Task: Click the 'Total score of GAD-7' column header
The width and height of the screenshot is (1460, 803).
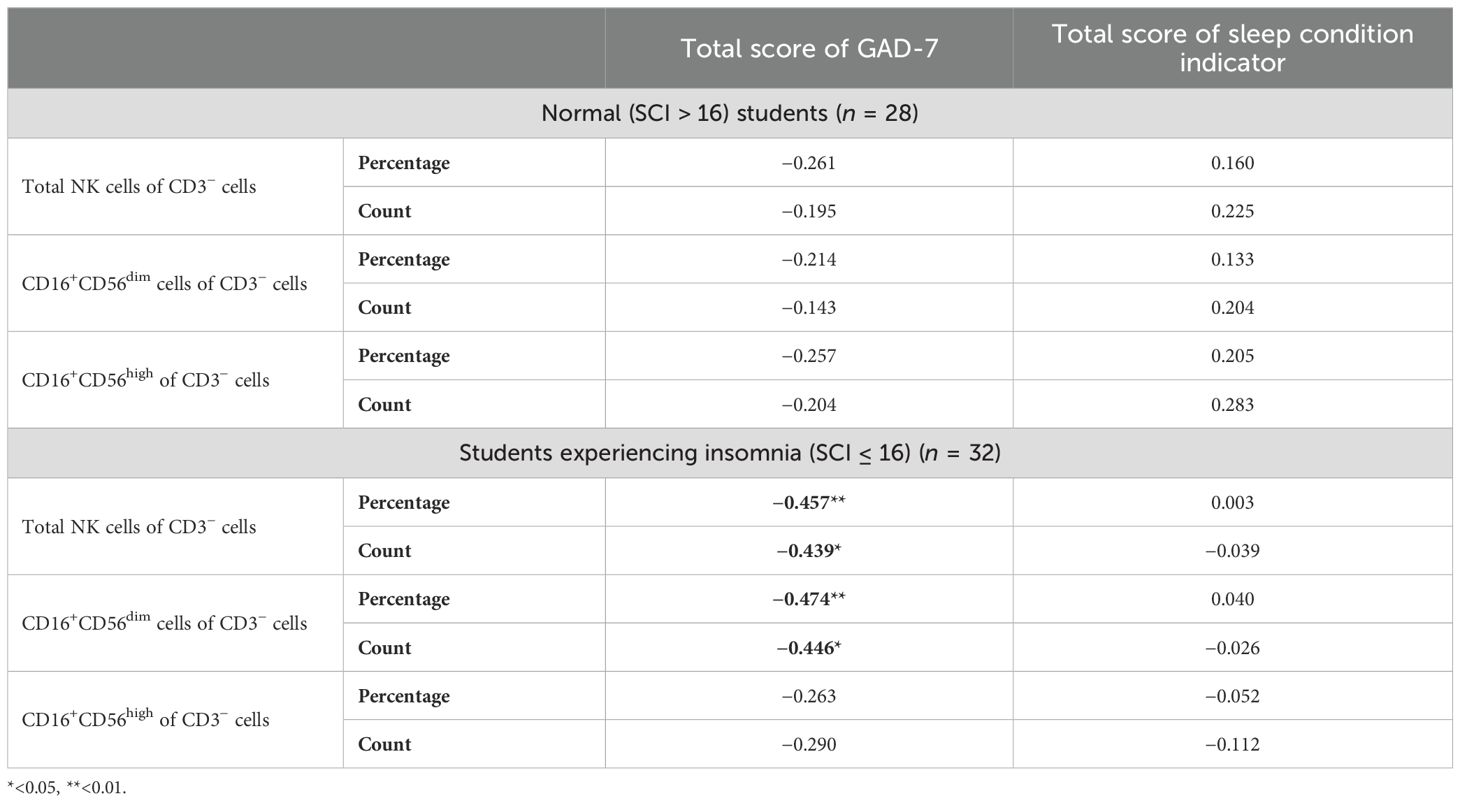Action: [809, 48]
